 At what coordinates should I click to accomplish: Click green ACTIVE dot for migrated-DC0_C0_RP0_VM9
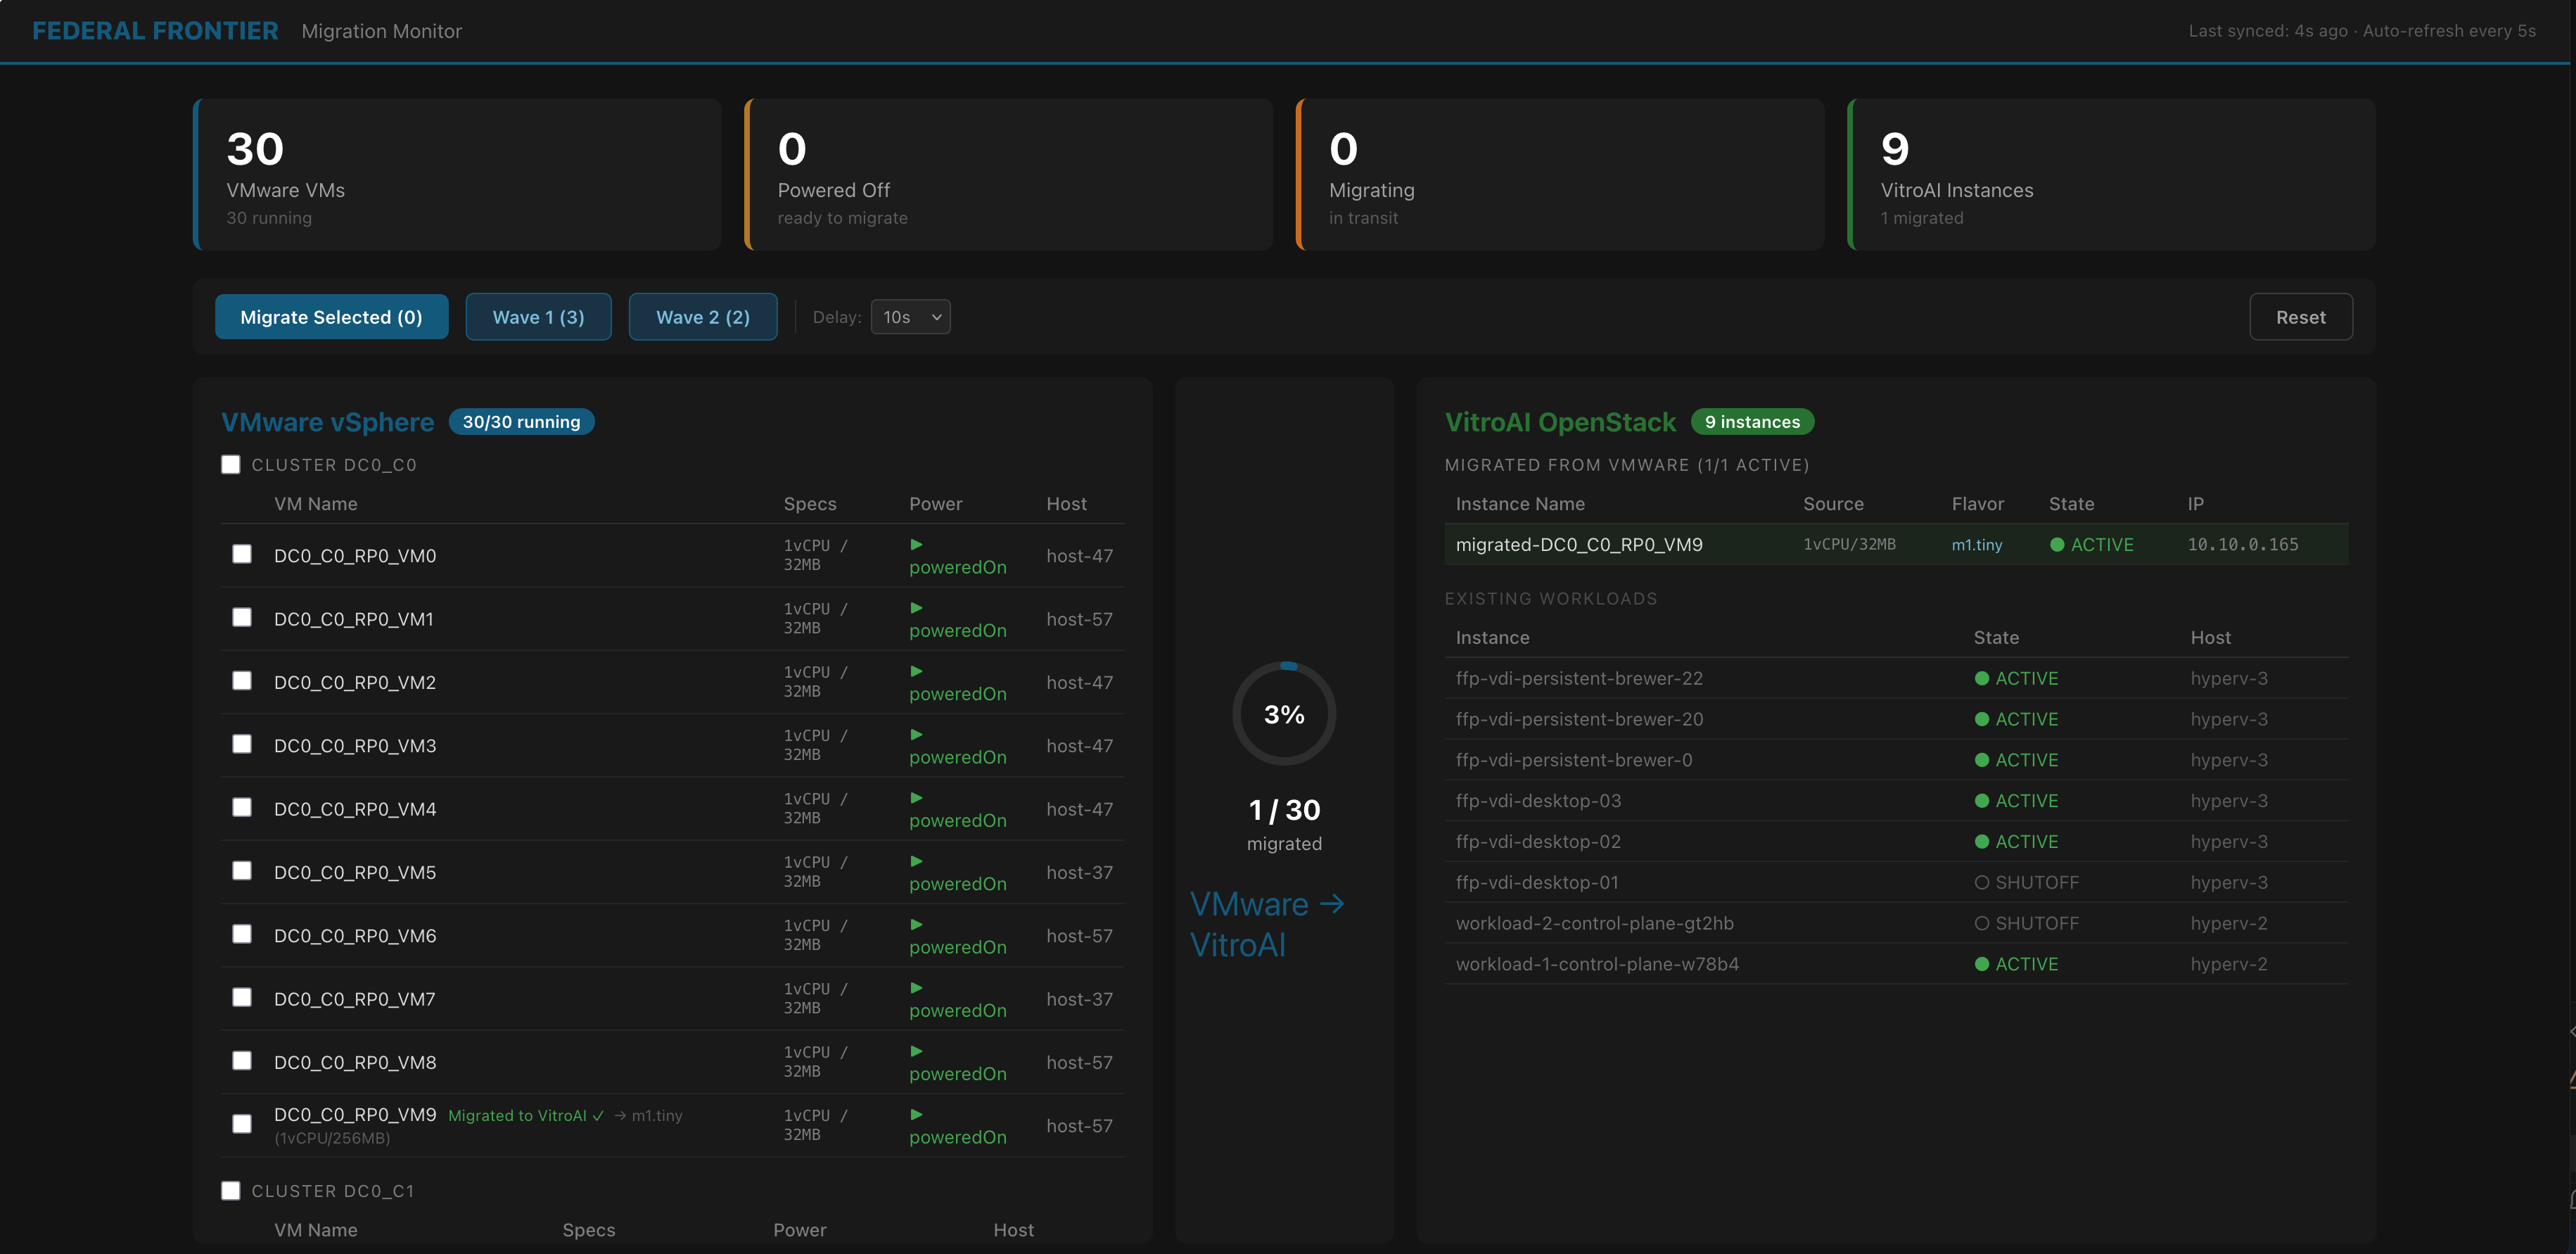click(2057, 545)
